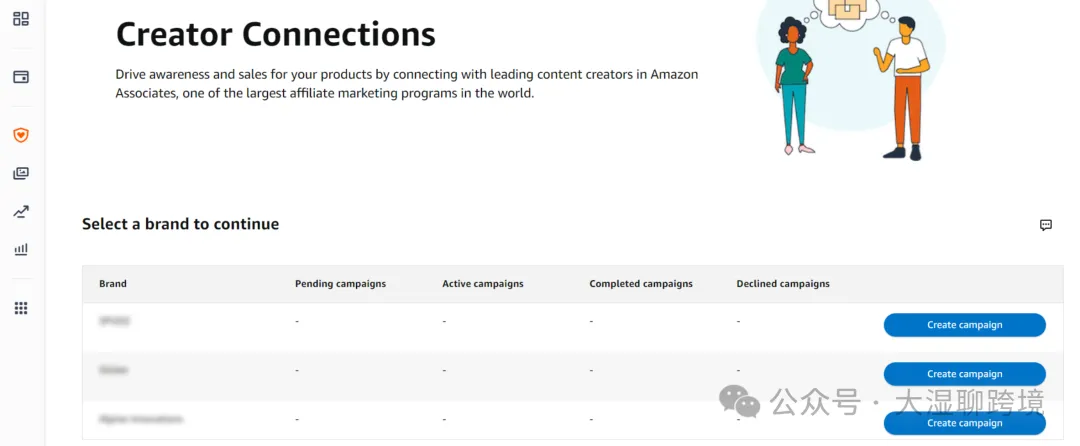The width and height of the screenshot is (1080, 446).
Task: Click the trending arrow chart icon
Action: point(20,211)
